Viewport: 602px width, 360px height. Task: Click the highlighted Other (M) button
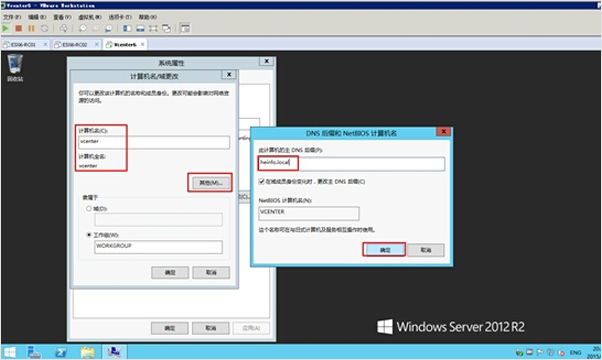[x=210, y=183]
